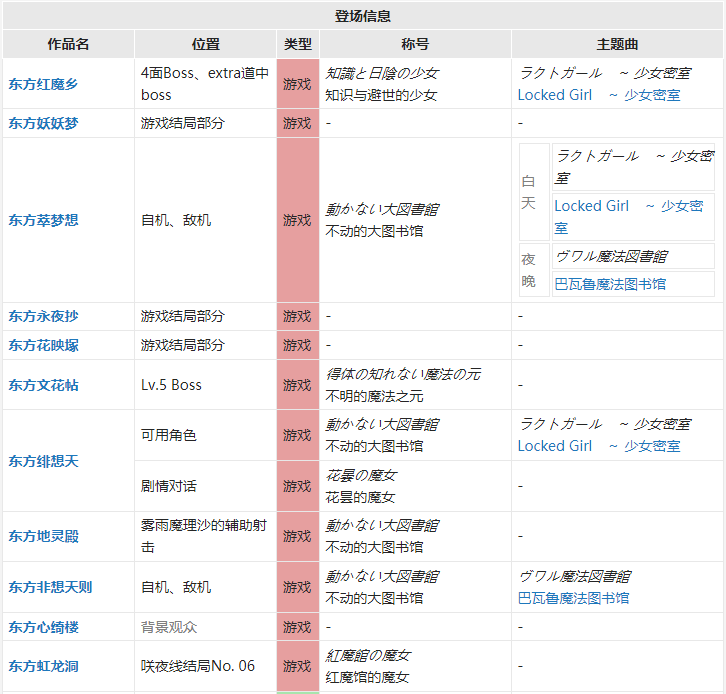Click the 登场信息 table title
The image size is (726, 694).
click(x=363, y=16)
